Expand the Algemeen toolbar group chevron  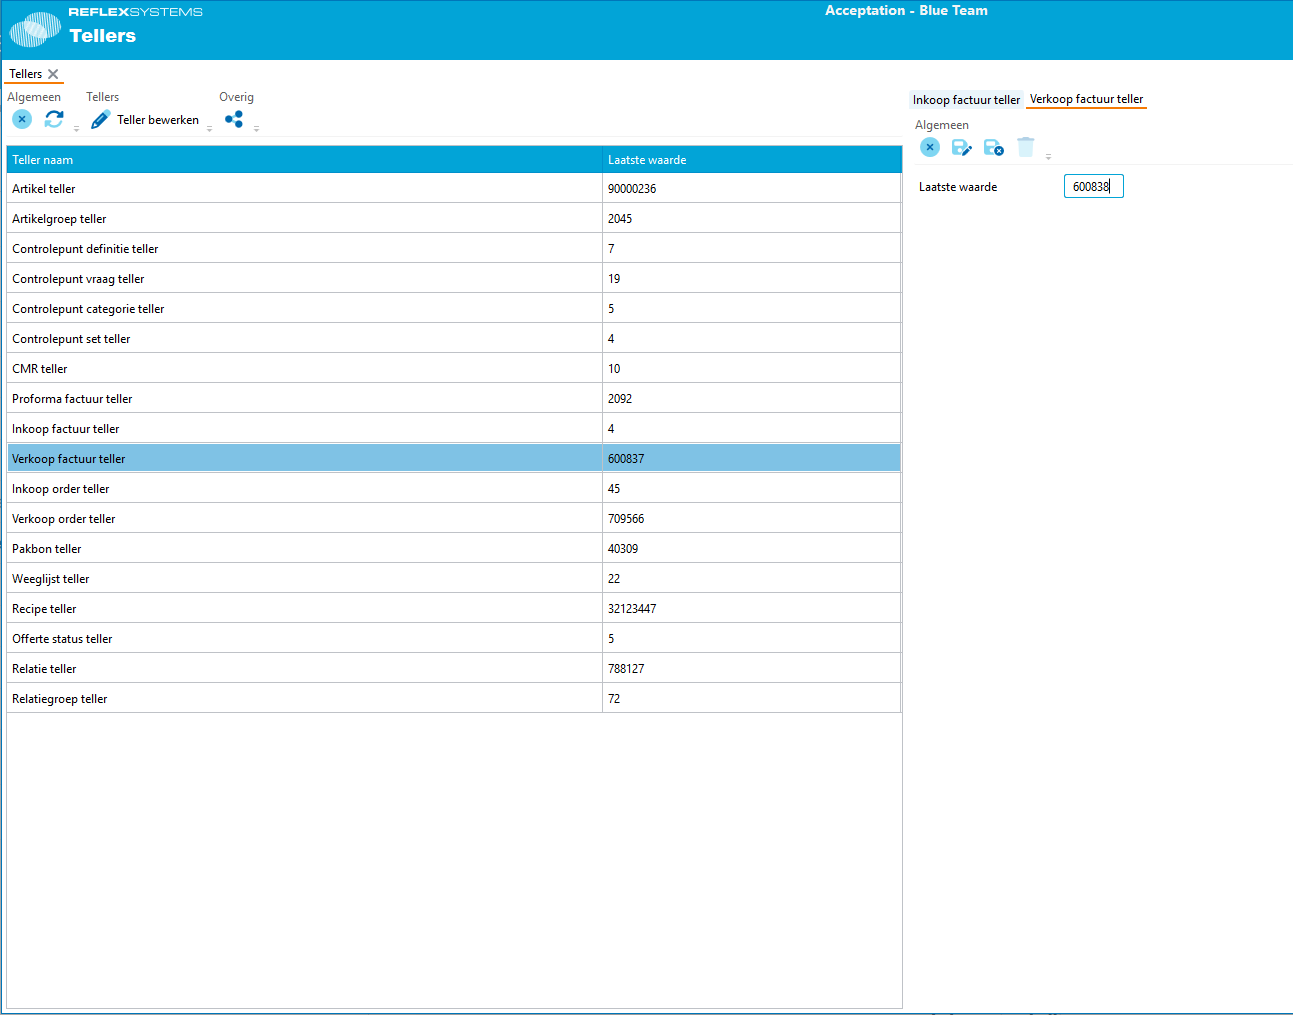(x=76, y=128)
